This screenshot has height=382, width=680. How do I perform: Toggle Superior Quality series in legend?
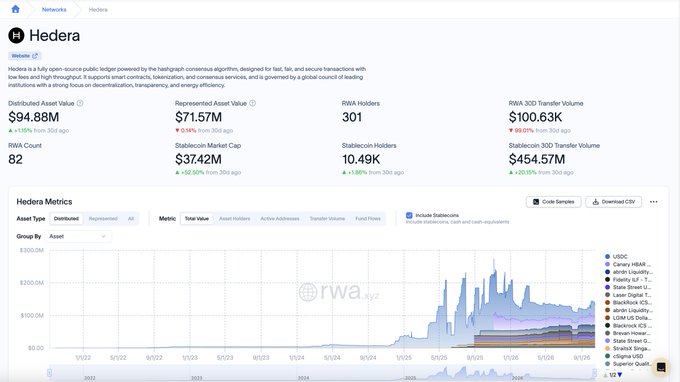coord(628,364)
